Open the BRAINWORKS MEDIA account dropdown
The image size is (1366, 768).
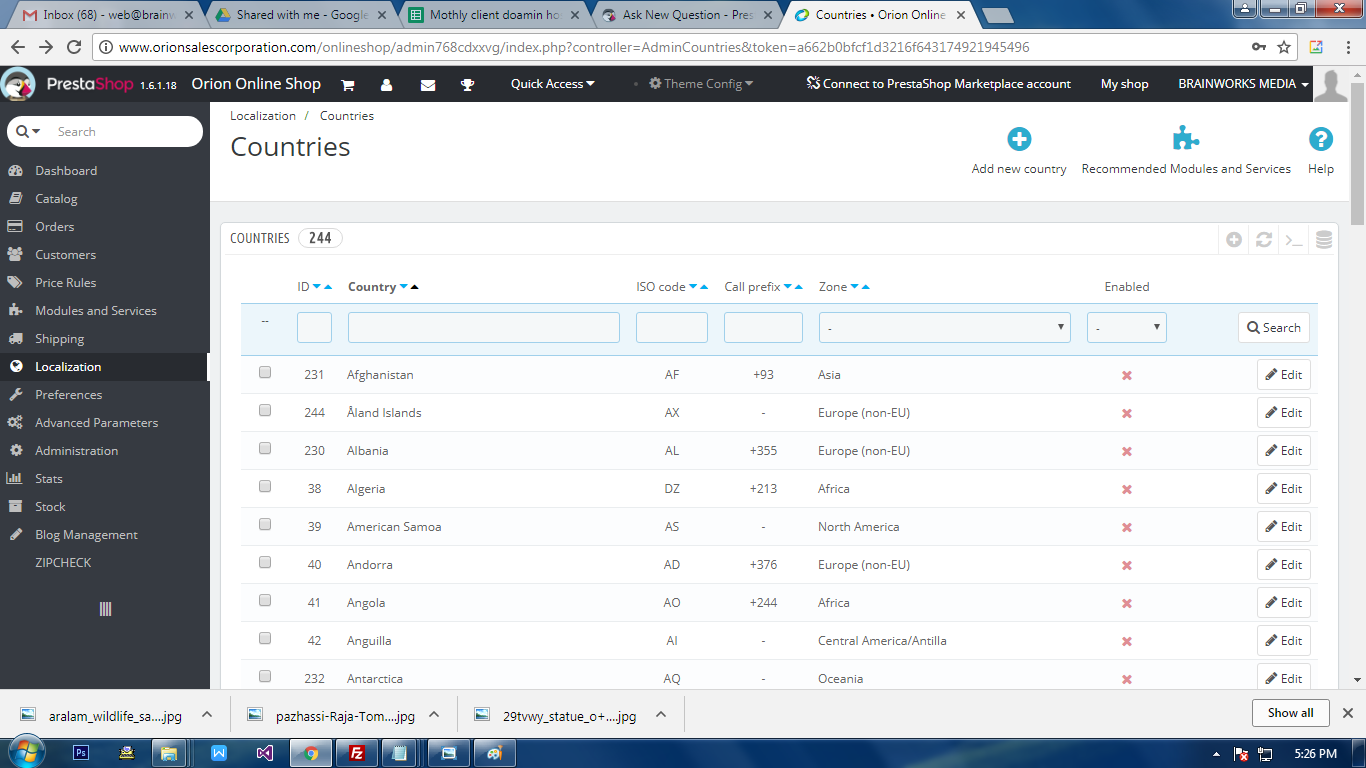(1243, 84)
